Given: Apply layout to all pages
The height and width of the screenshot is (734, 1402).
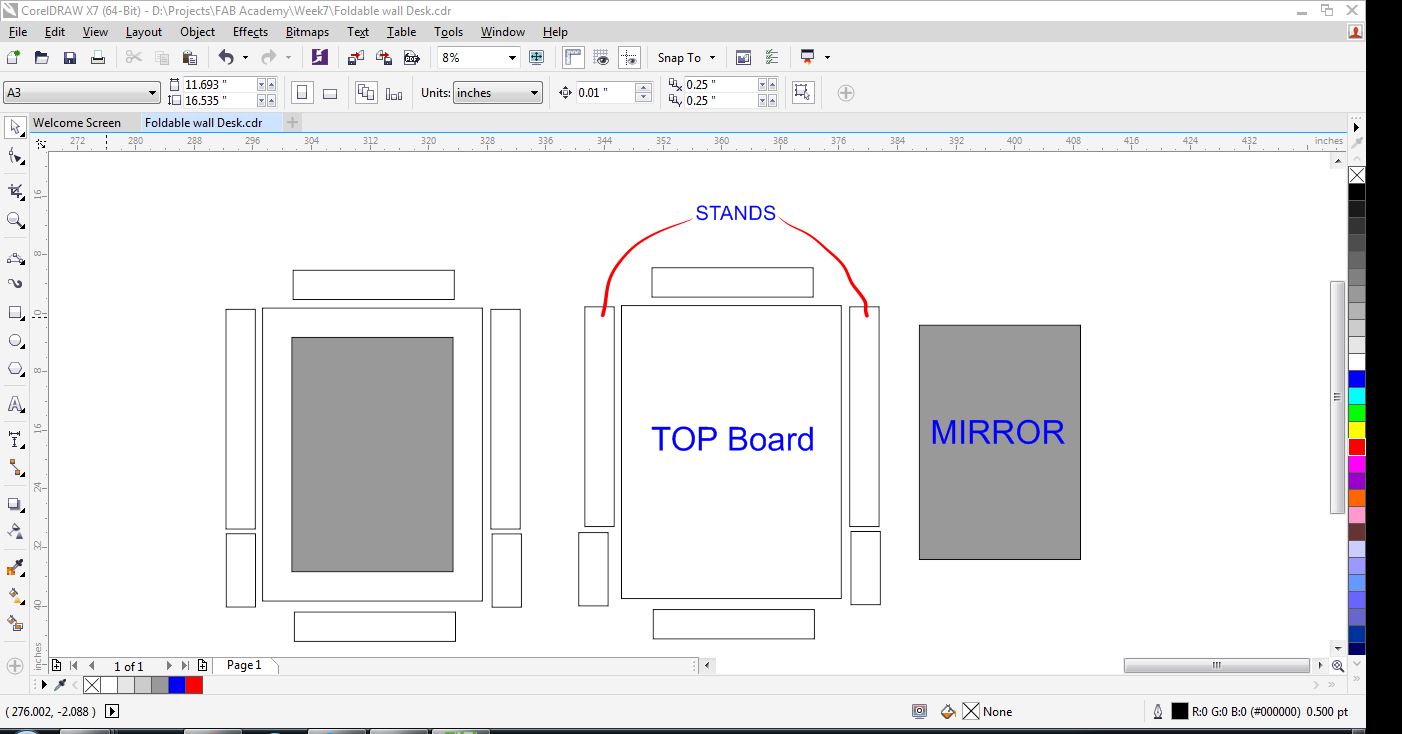Looking at the screenshot, I should (x=366, y=93).
